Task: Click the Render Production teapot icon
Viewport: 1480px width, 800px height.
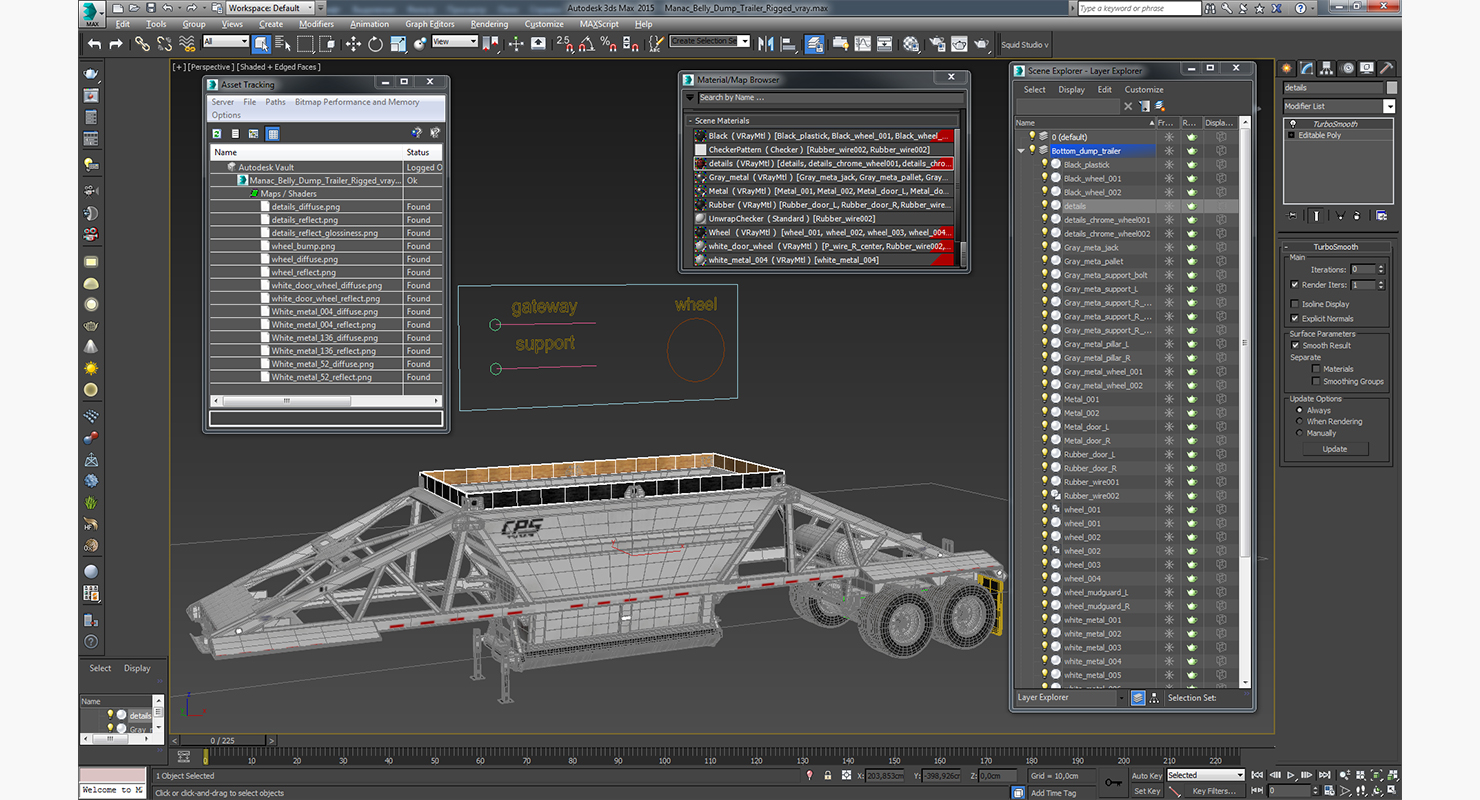Action: pyautogui.click(x=982, y=44)
